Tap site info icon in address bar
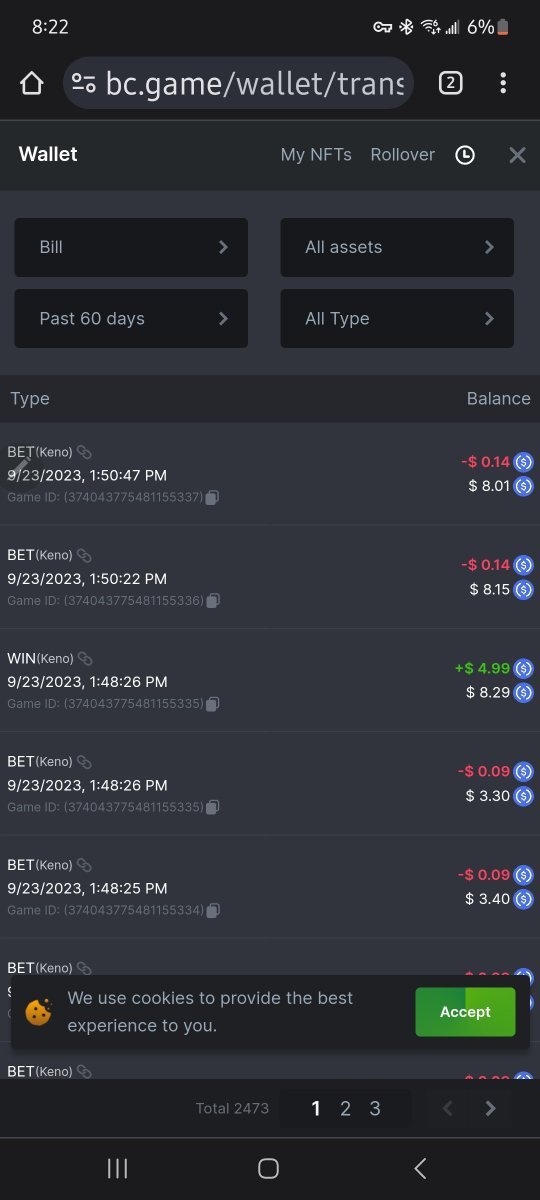The height and width of the screenshot is (1200, 540). [x=84, y=83]
